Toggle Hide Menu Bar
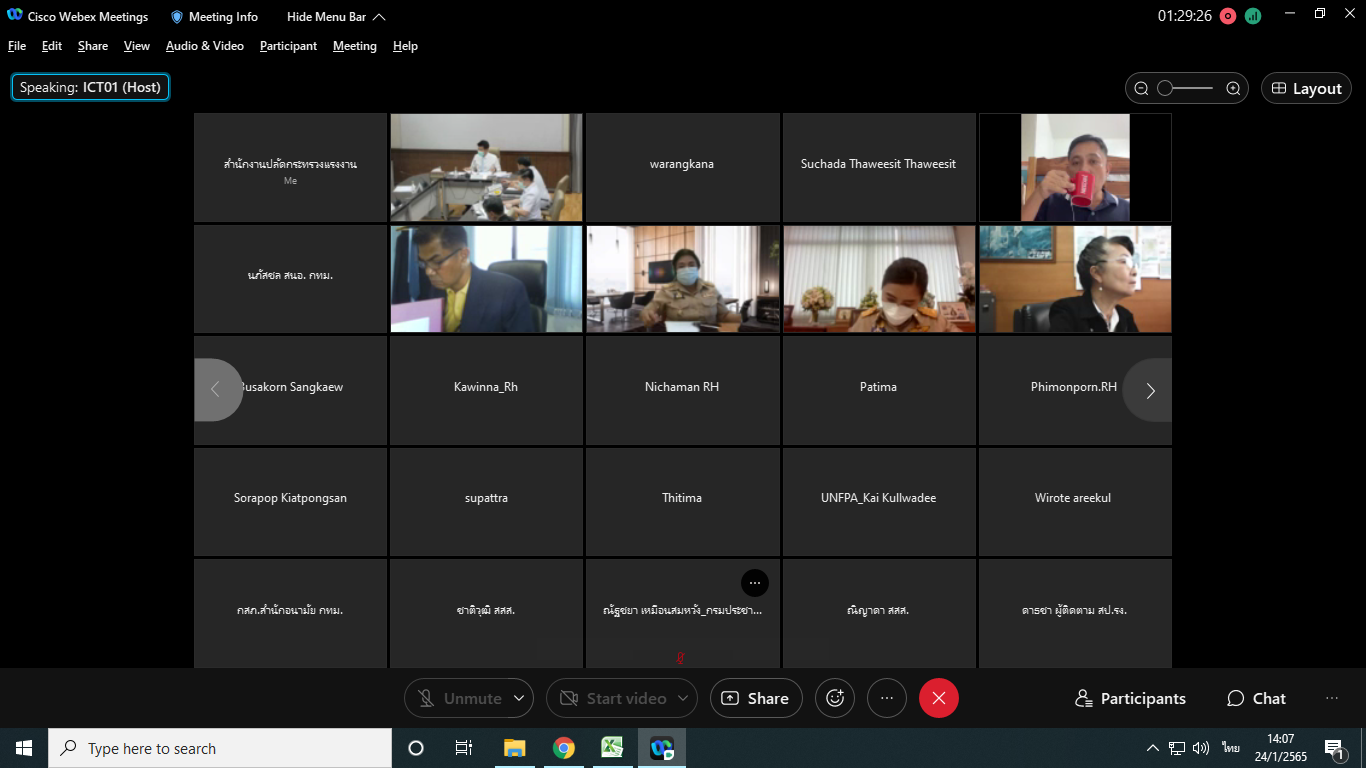The height and width of the screenshot is (768, 1366). click(x=335, y=17)
